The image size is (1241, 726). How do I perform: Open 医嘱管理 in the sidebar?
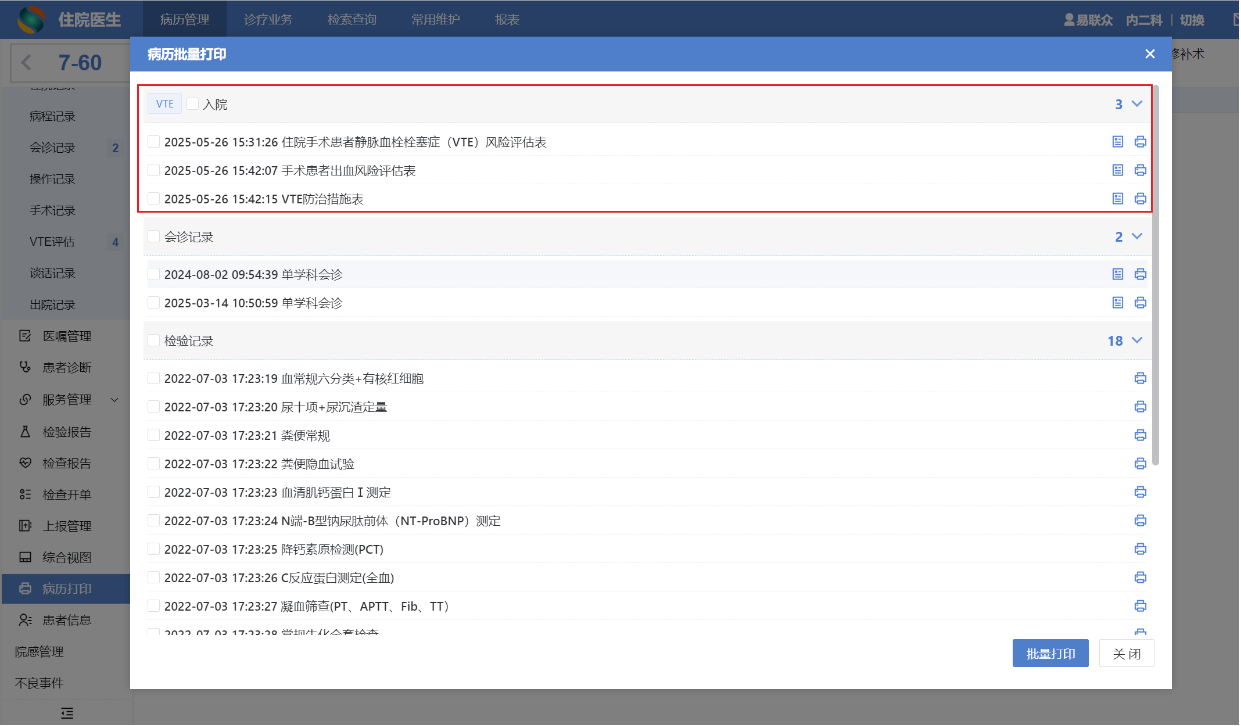click(65, 336)
